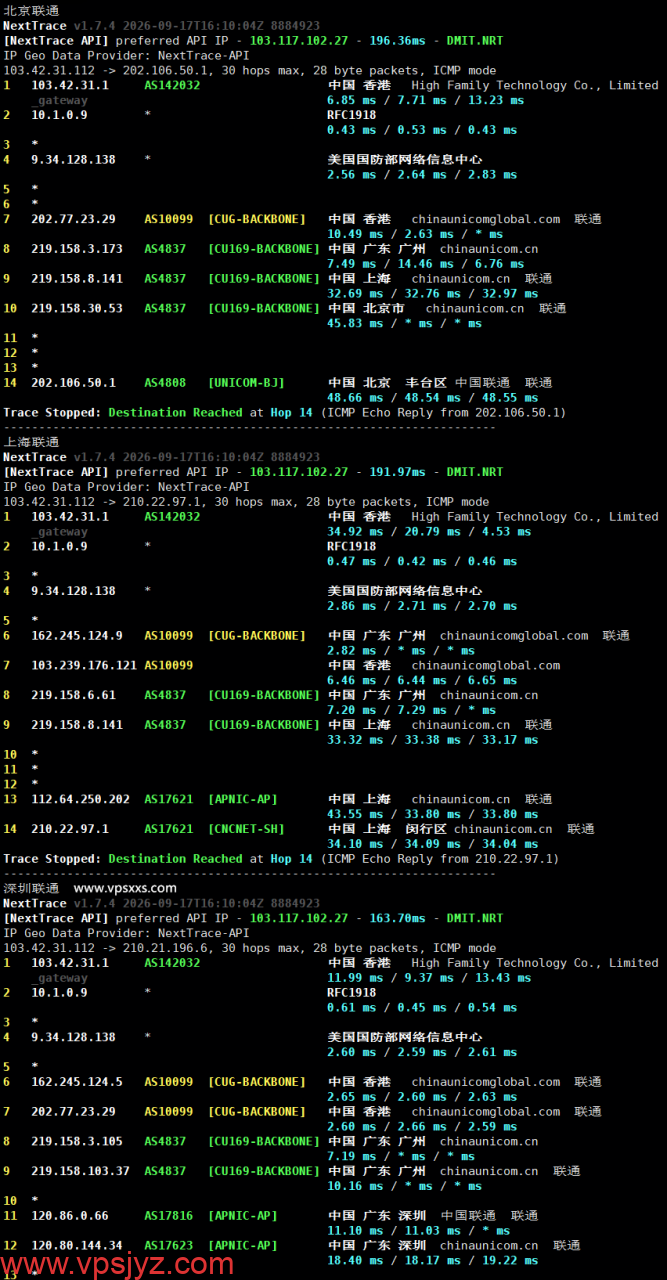This screenshot has width=667, height=1280.
Task: Select the IP address 120.80.144.34
Action: pos(77,1246)
